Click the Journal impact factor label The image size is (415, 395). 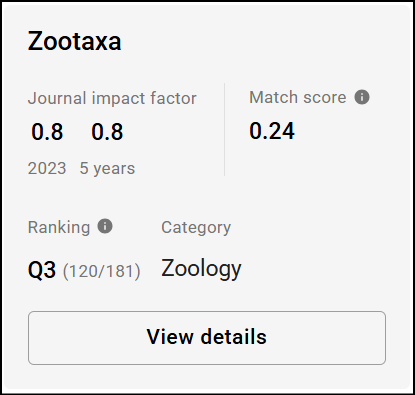point(112,98)
